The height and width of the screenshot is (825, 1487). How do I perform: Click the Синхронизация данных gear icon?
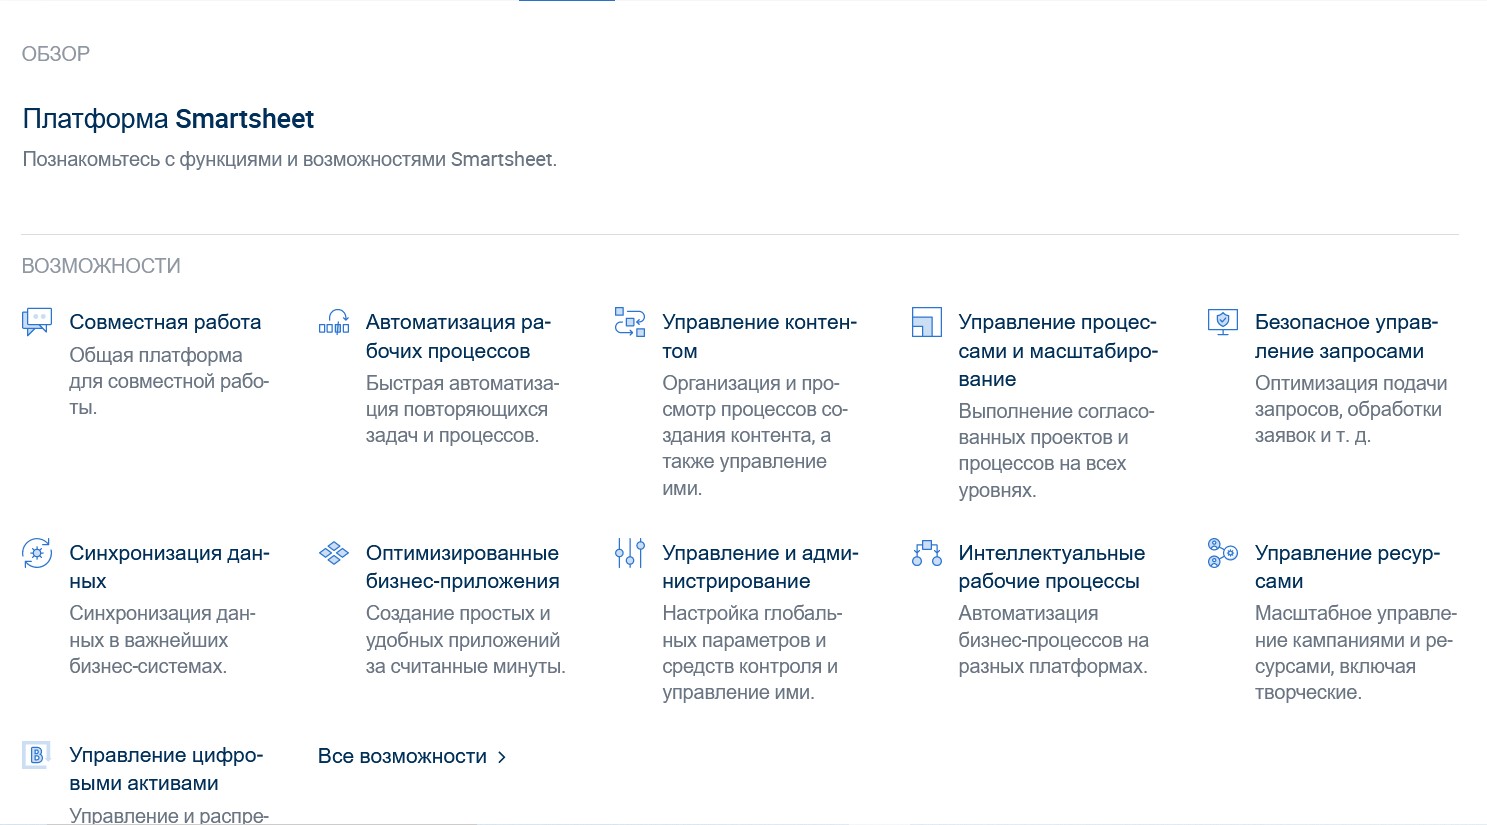[x=37, y=553]
